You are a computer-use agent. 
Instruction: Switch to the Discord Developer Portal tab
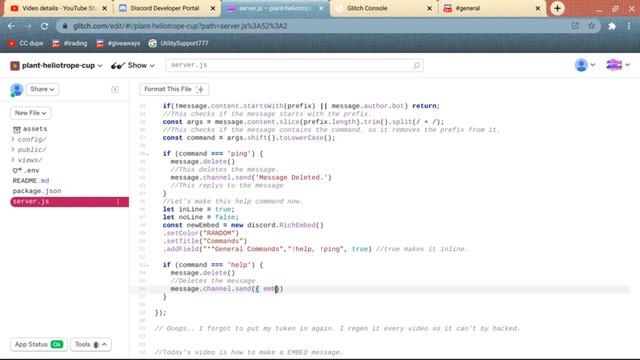click(x=163, y=8)
